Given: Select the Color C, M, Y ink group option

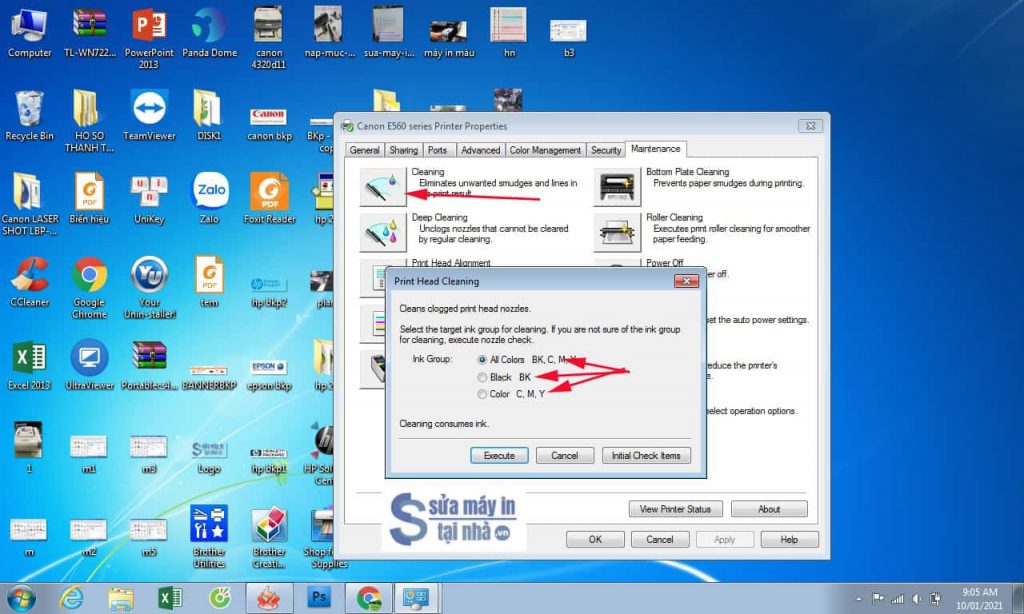Looking at the screenshot, I should coord(482,395).
